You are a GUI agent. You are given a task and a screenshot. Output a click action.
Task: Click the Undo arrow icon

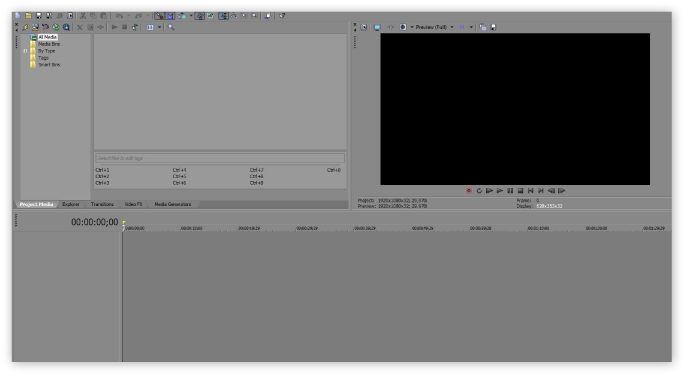point(120,16)
